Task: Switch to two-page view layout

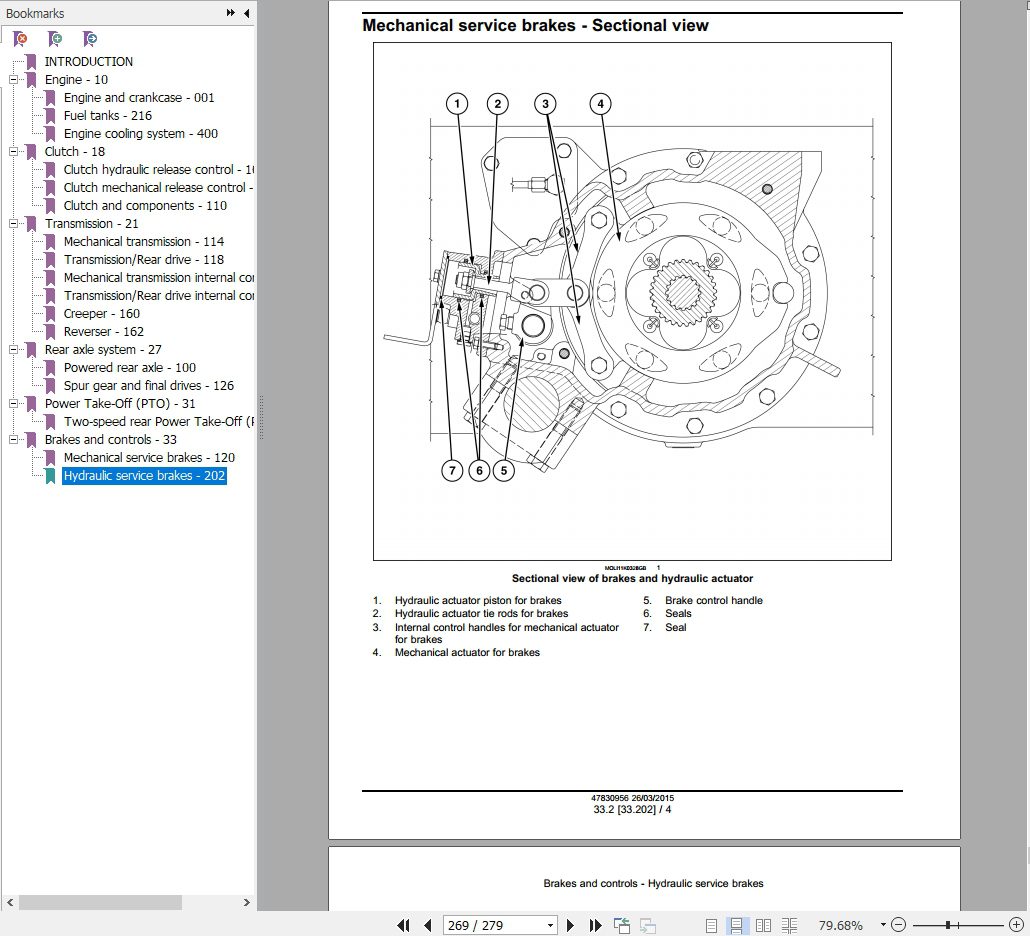Action: click(x=764, y=925)
